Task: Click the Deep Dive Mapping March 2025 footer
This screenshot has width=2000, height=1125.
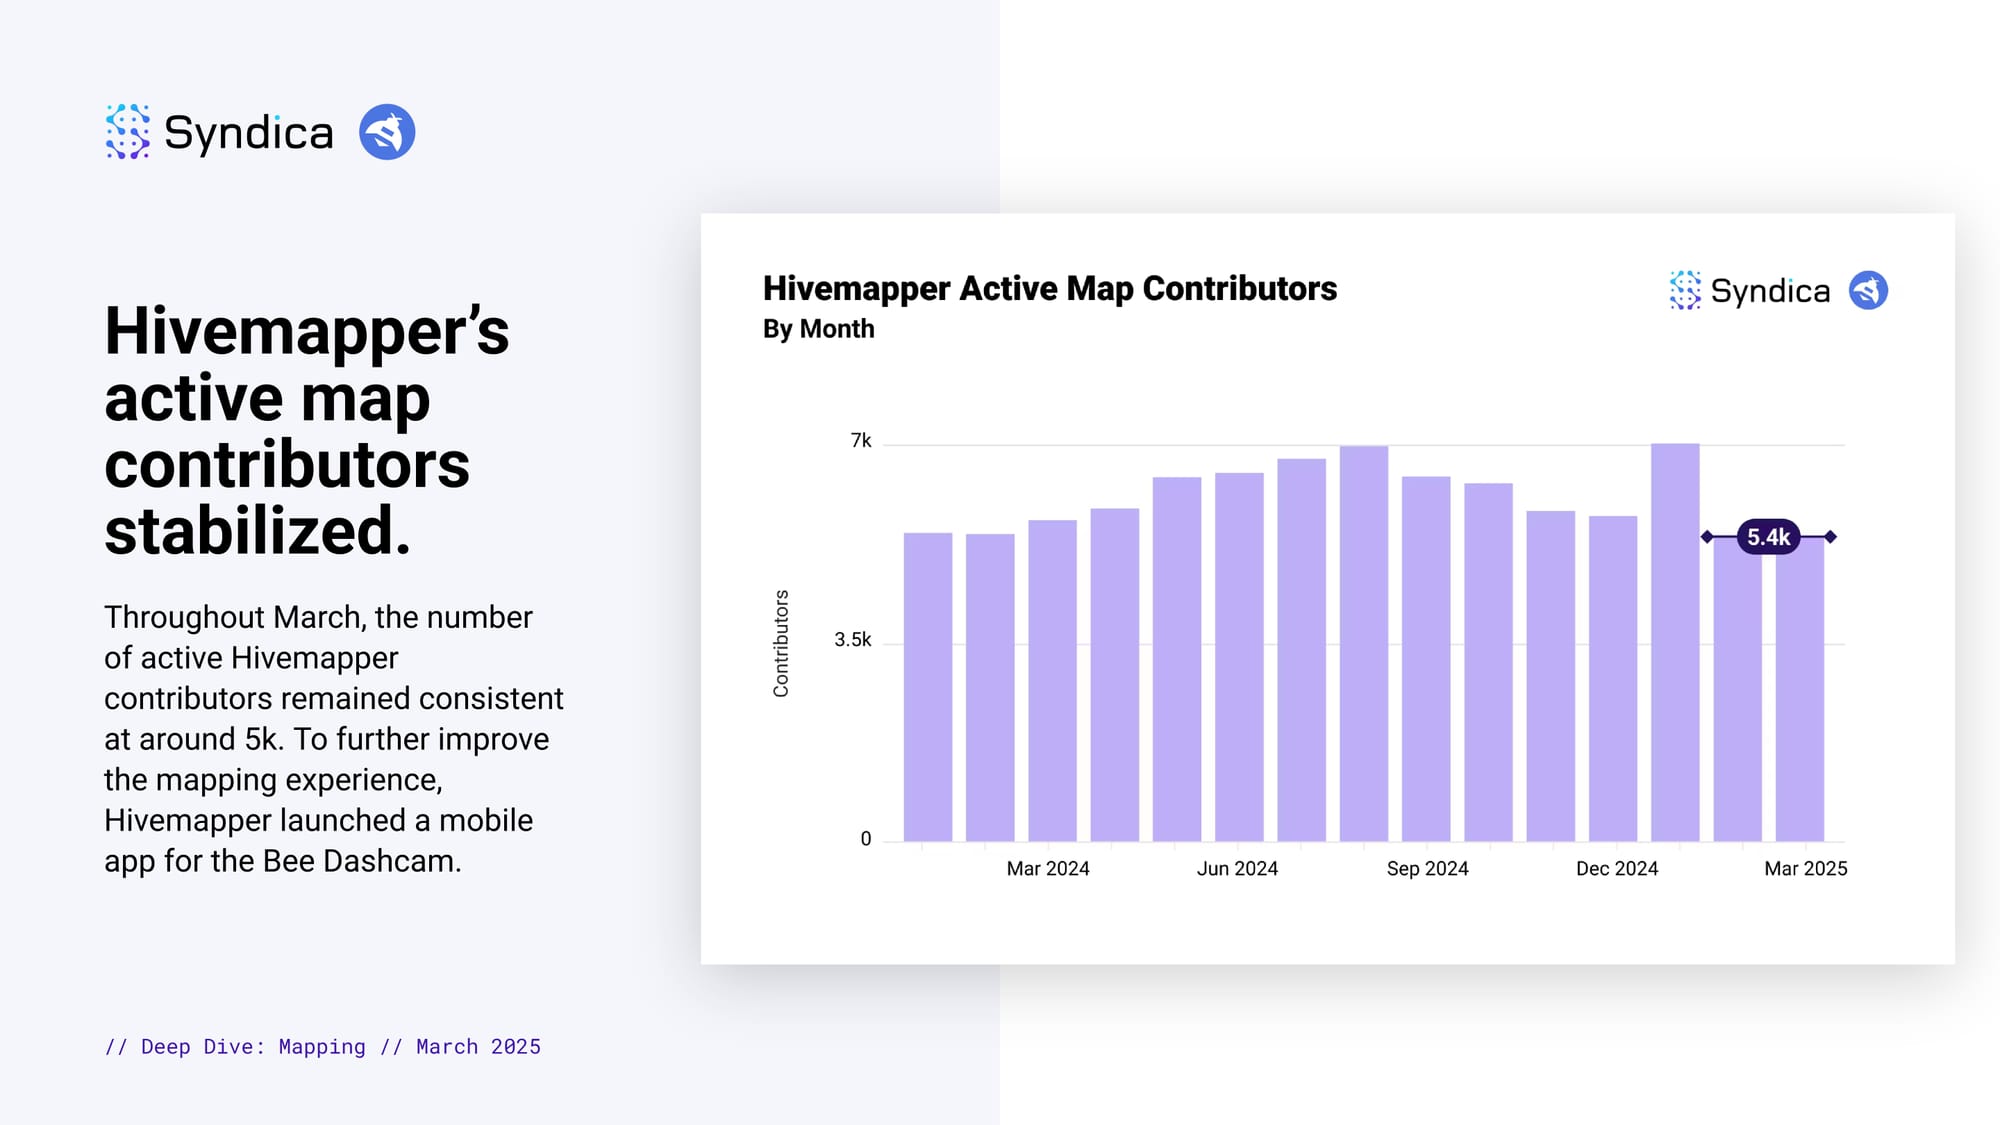Action: coord(322,1047)
